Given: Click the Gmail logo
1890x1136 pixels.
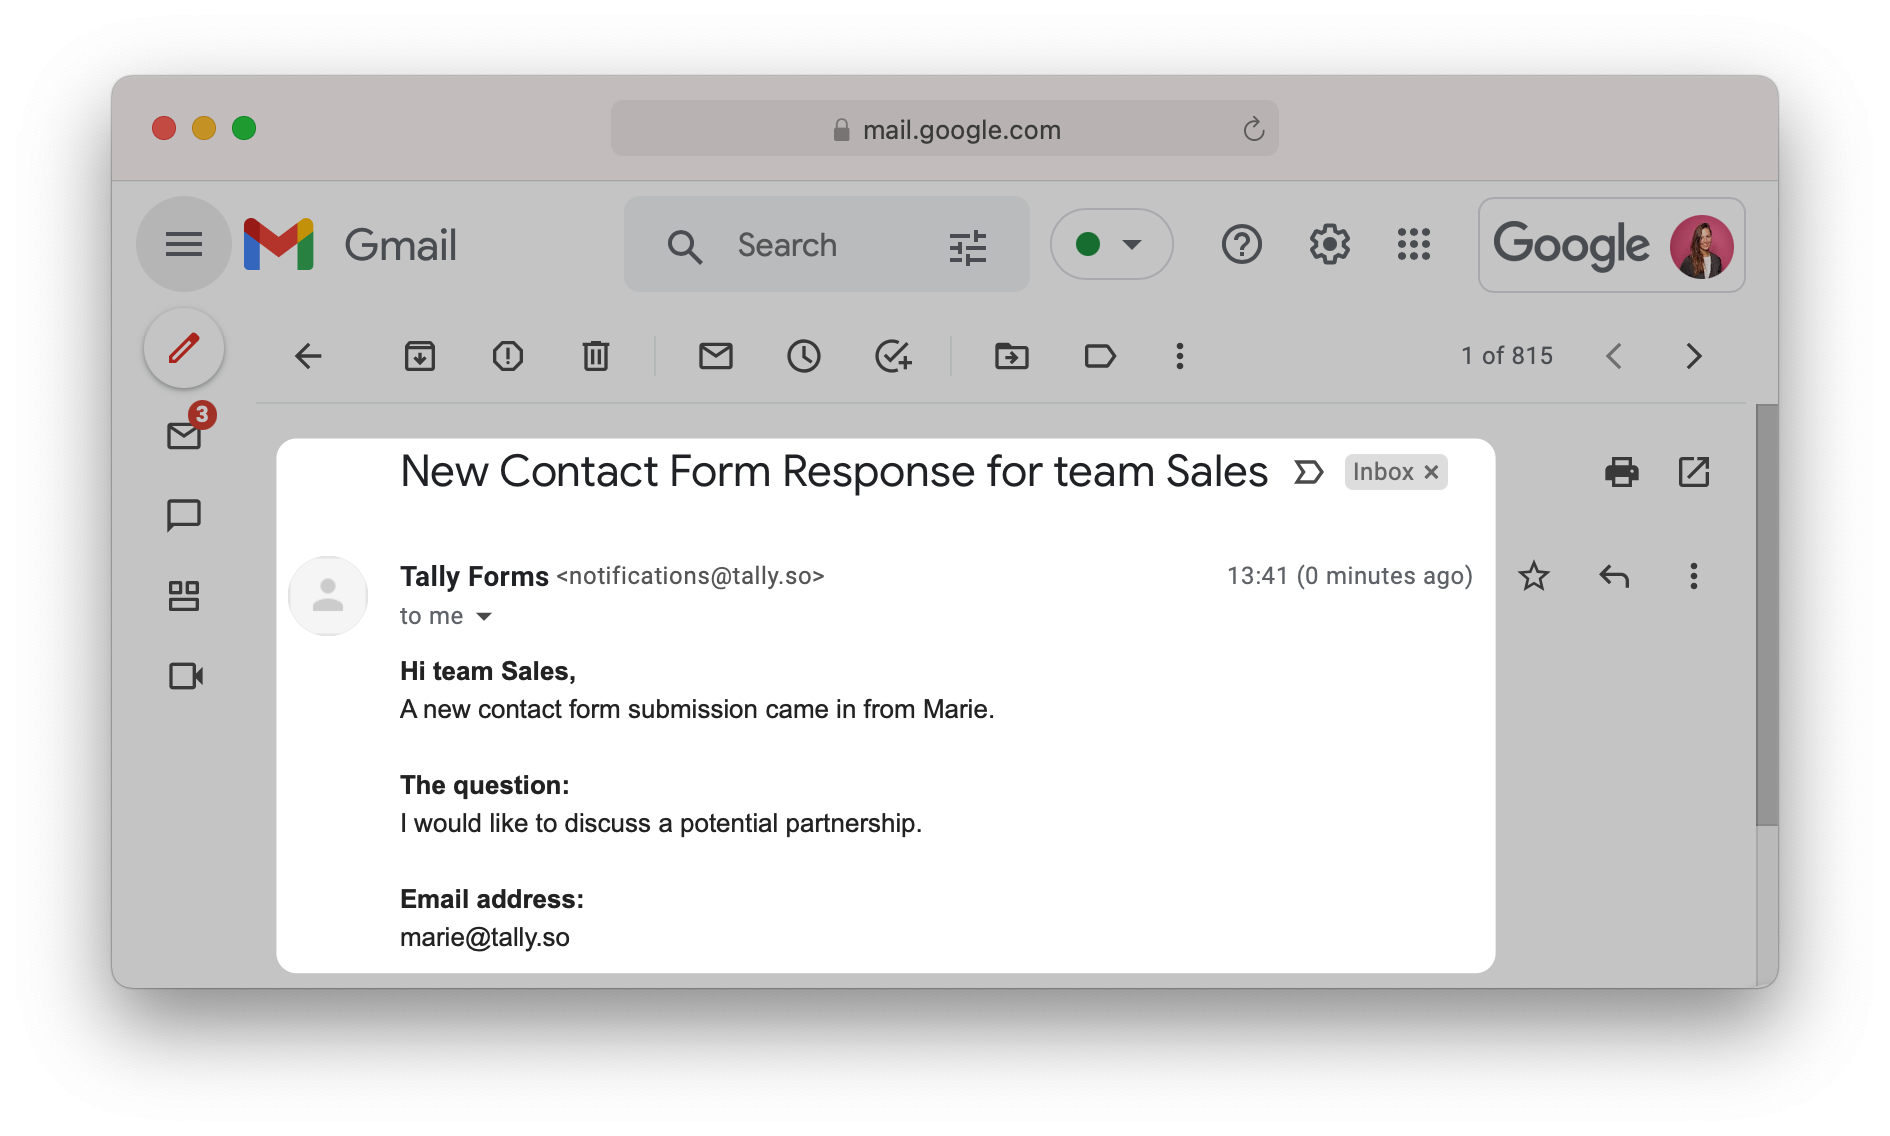Looking at the screenshot, I should click(351, 245).
